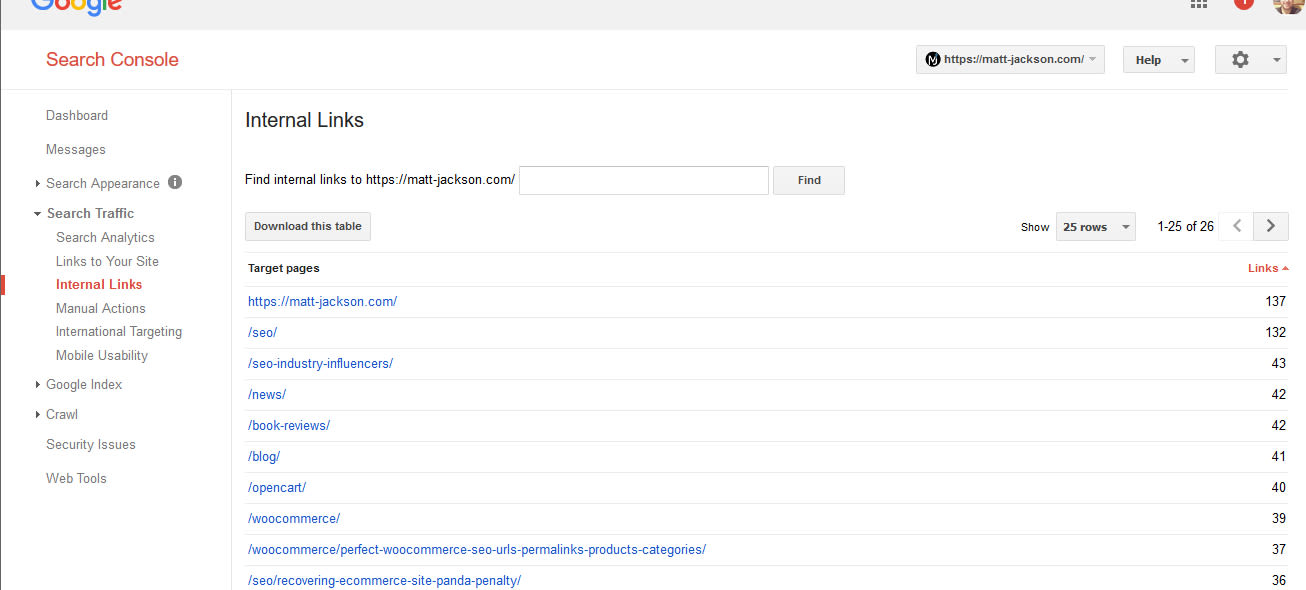Open Web Tools in the sidebar
1306x590 pixels.
click(76, 478)
